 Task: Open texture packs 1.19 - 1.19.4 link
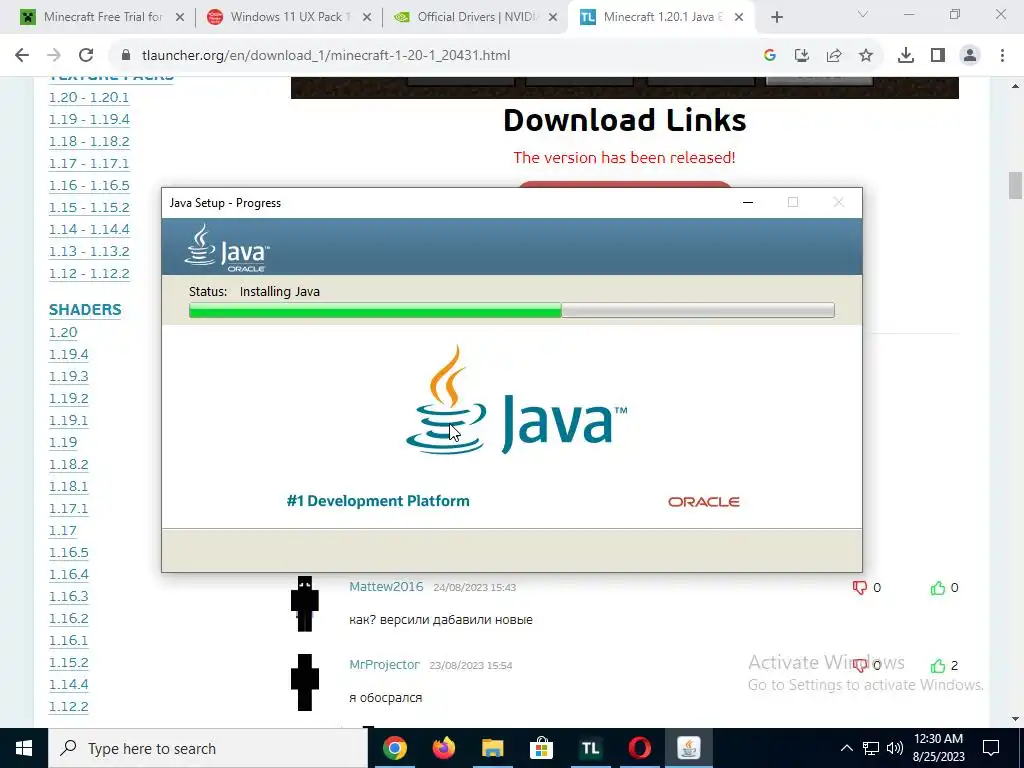(x=89, y=120)
